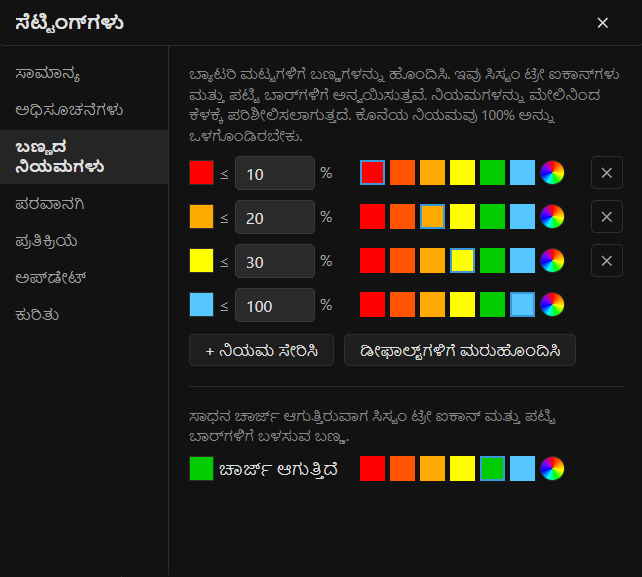This screenshot has height=577, width=642.
Task: Open custom color wheel for charging color
Action: (x=552, y=468)
